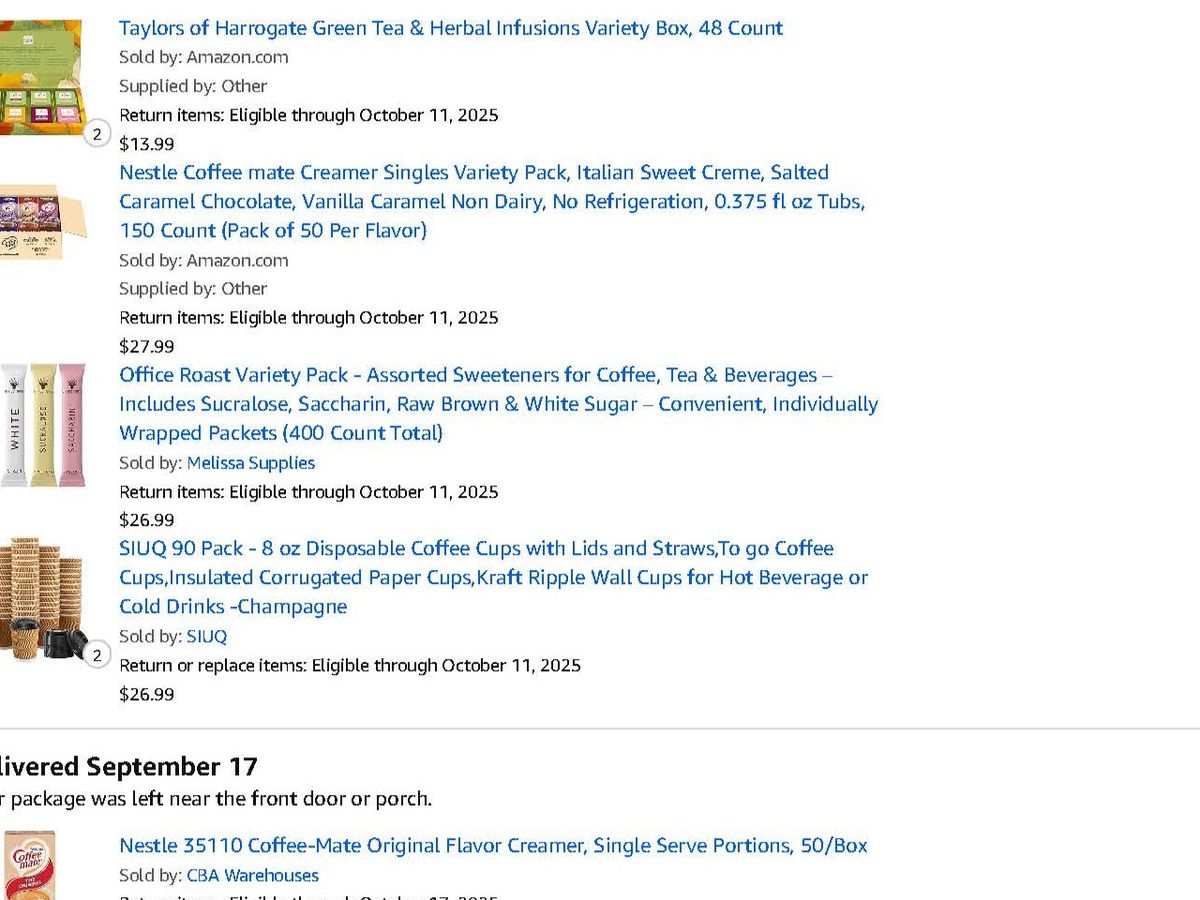1200x900 pixels.
Task: Click quantity badge on tea box image
Action: tap(97, 134)
